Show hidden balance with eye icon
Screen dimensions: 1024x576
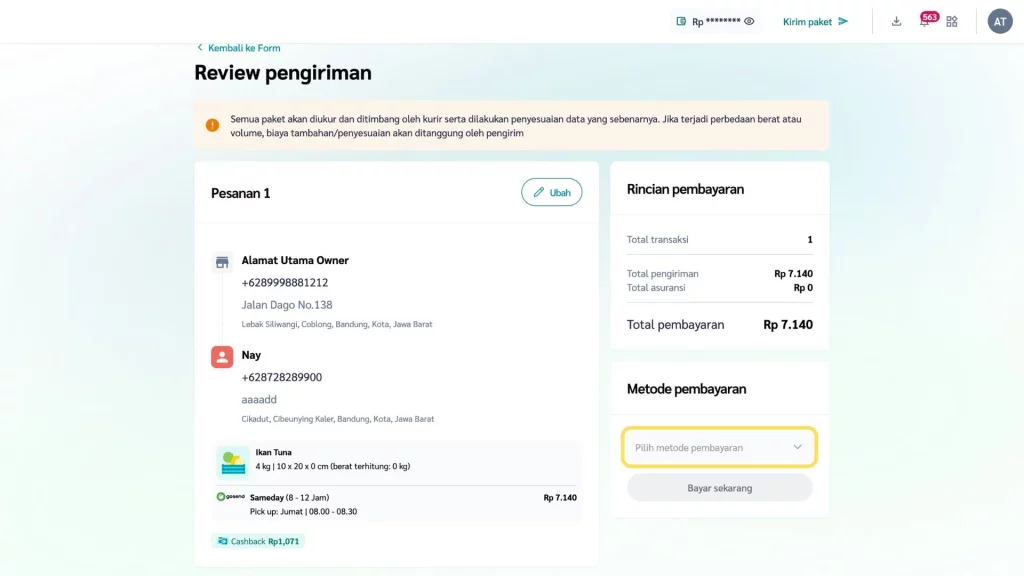tap(749, 21)
